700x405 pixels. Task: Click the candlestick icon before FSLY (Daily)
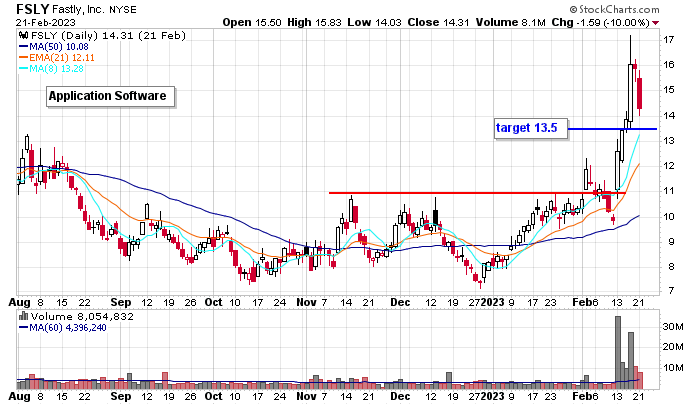23,36
